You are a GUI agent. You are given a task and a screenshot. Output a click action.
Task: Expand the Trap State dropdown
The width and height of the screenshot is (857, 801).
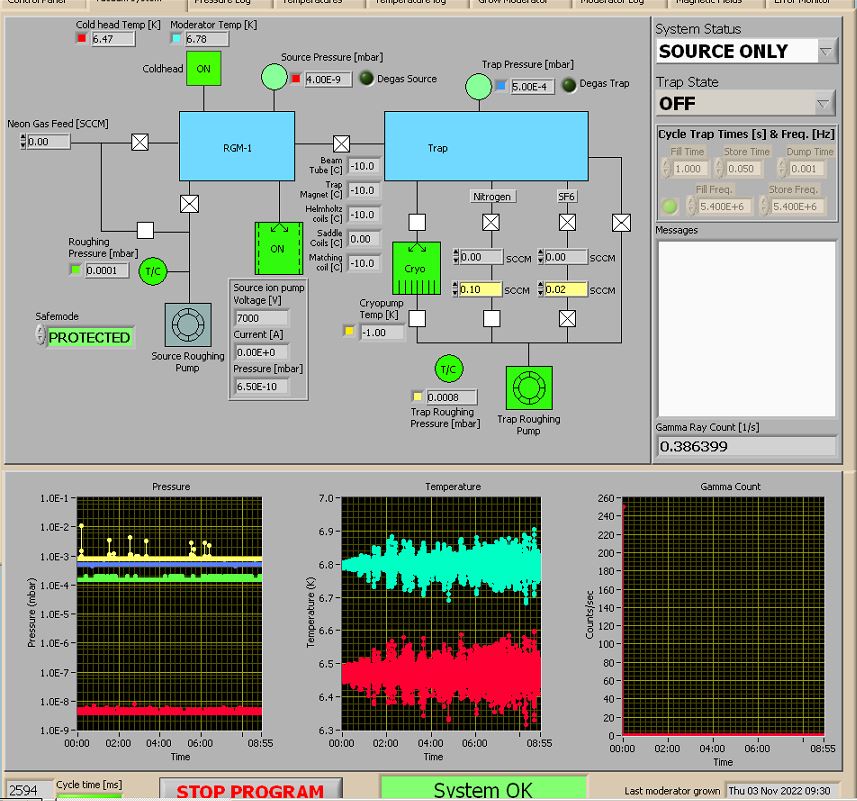coord(823,103)
